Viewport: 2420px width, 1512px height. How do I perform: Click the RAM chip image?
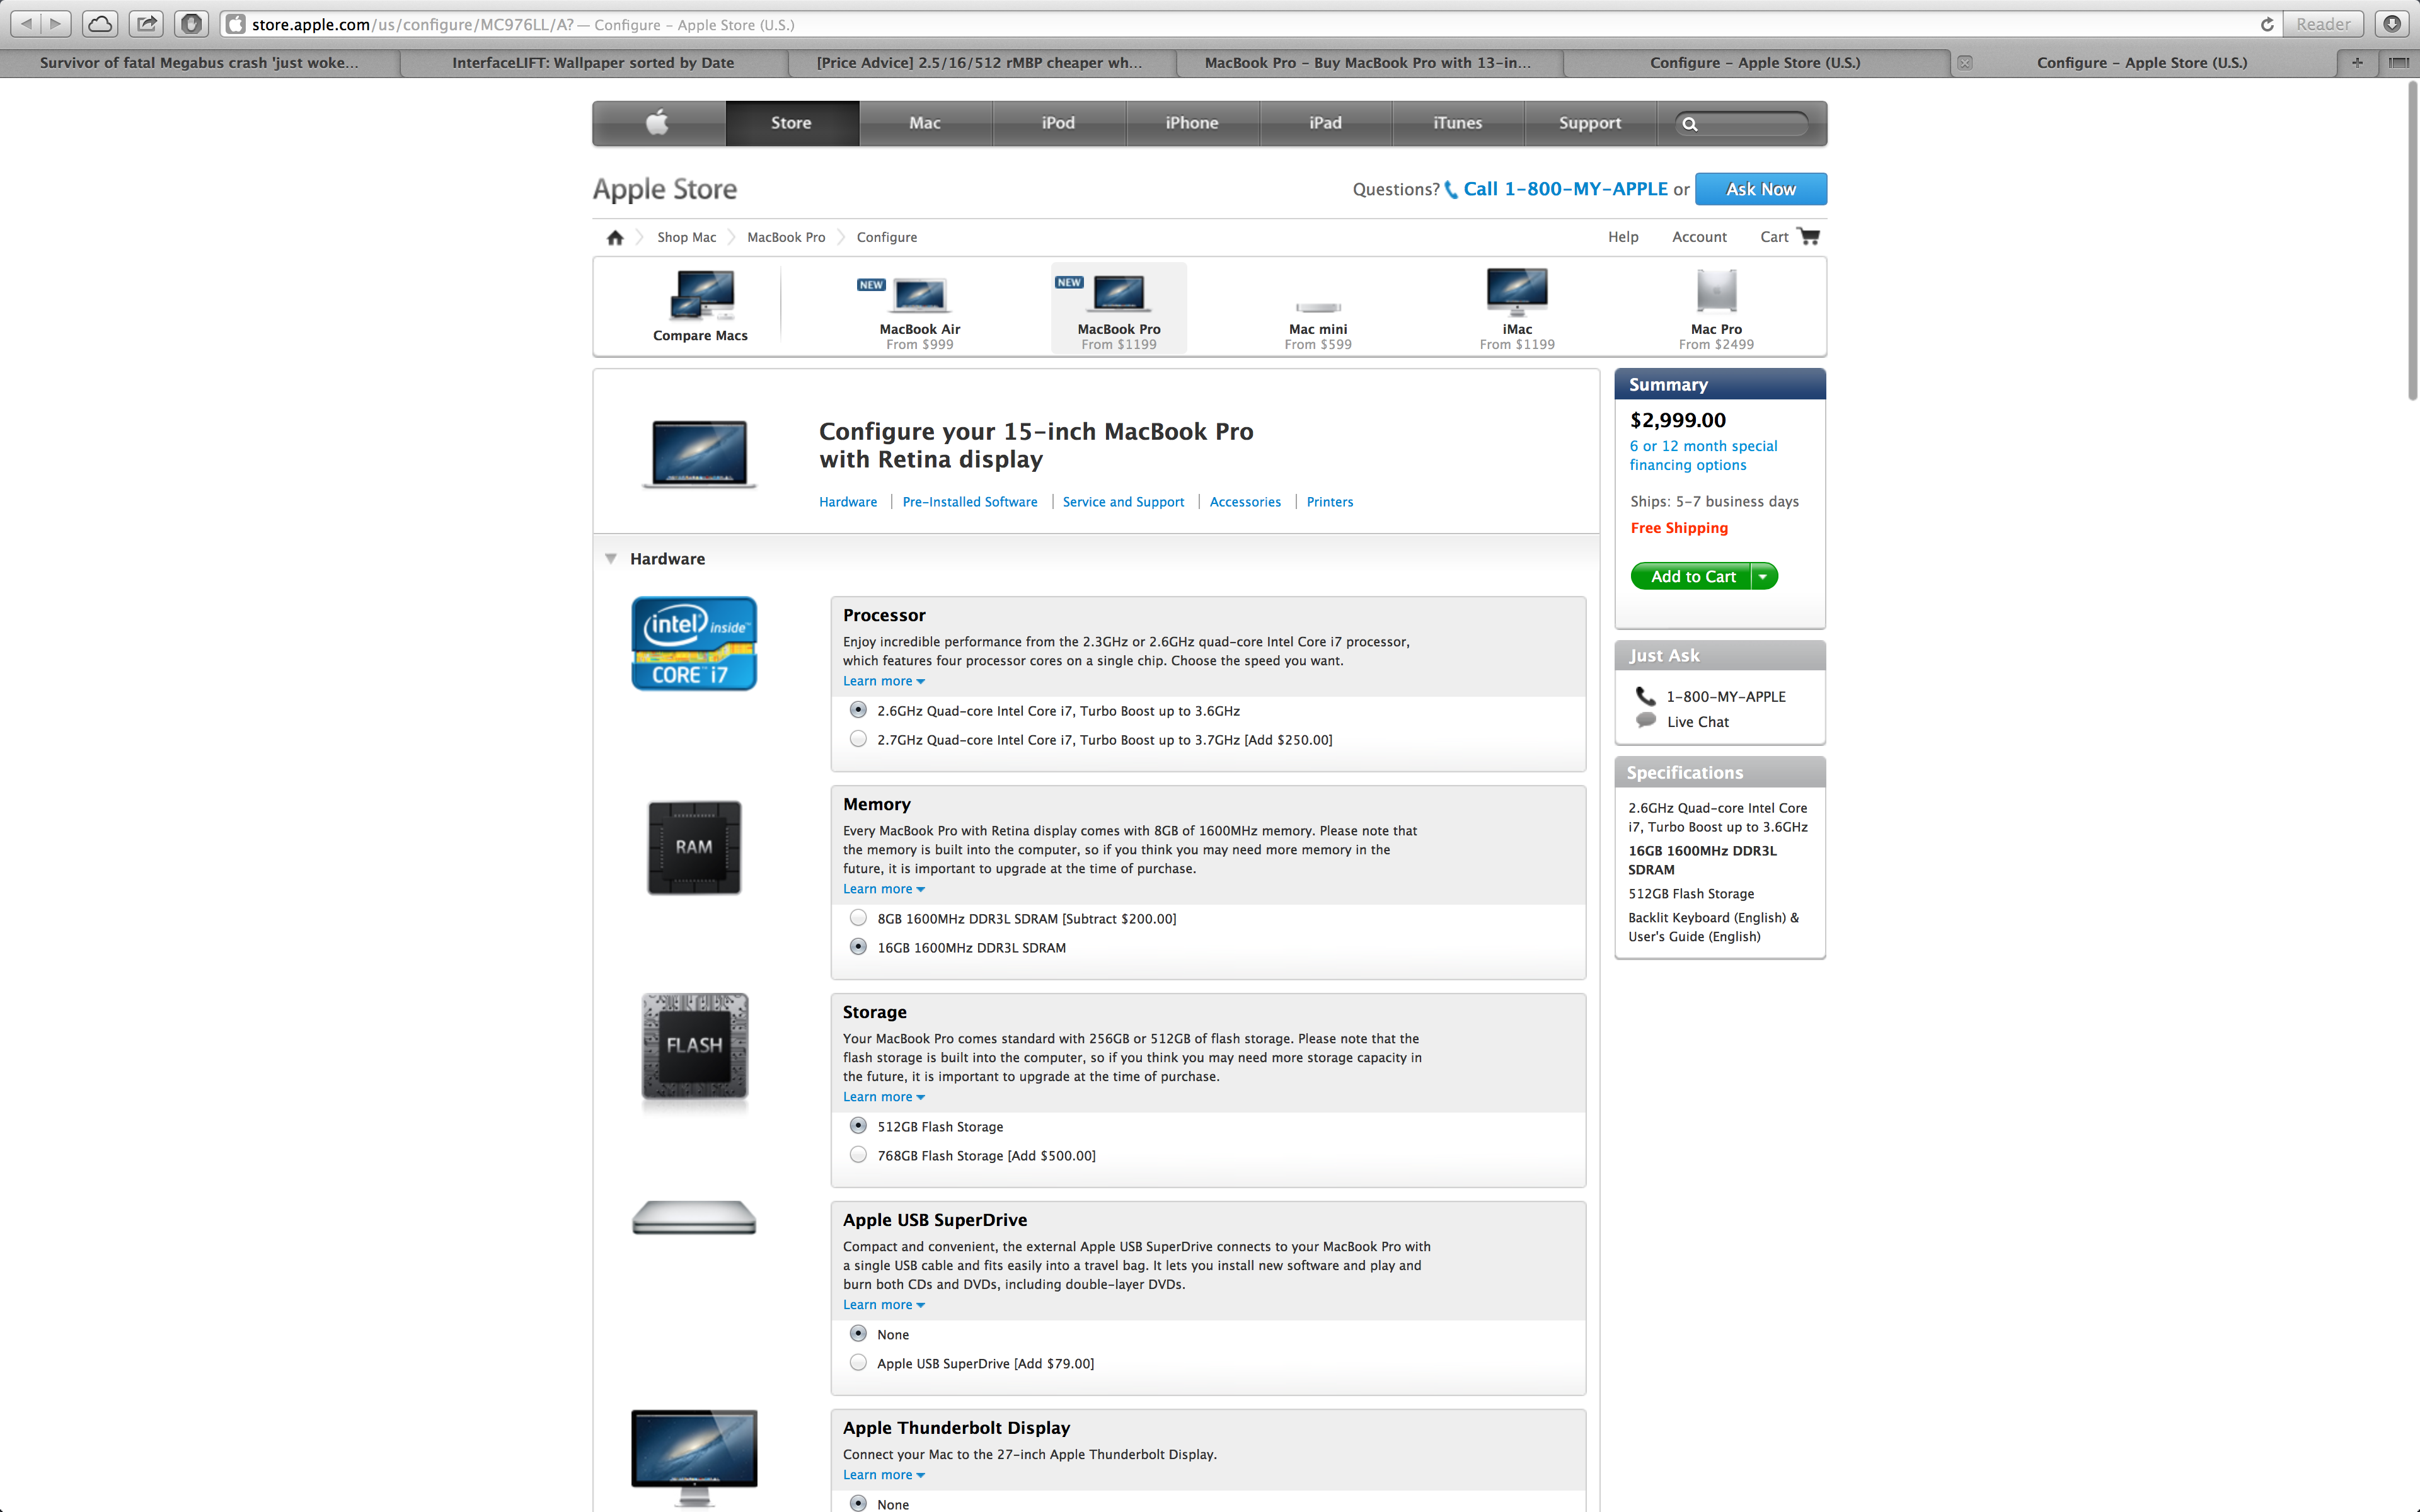694,847
